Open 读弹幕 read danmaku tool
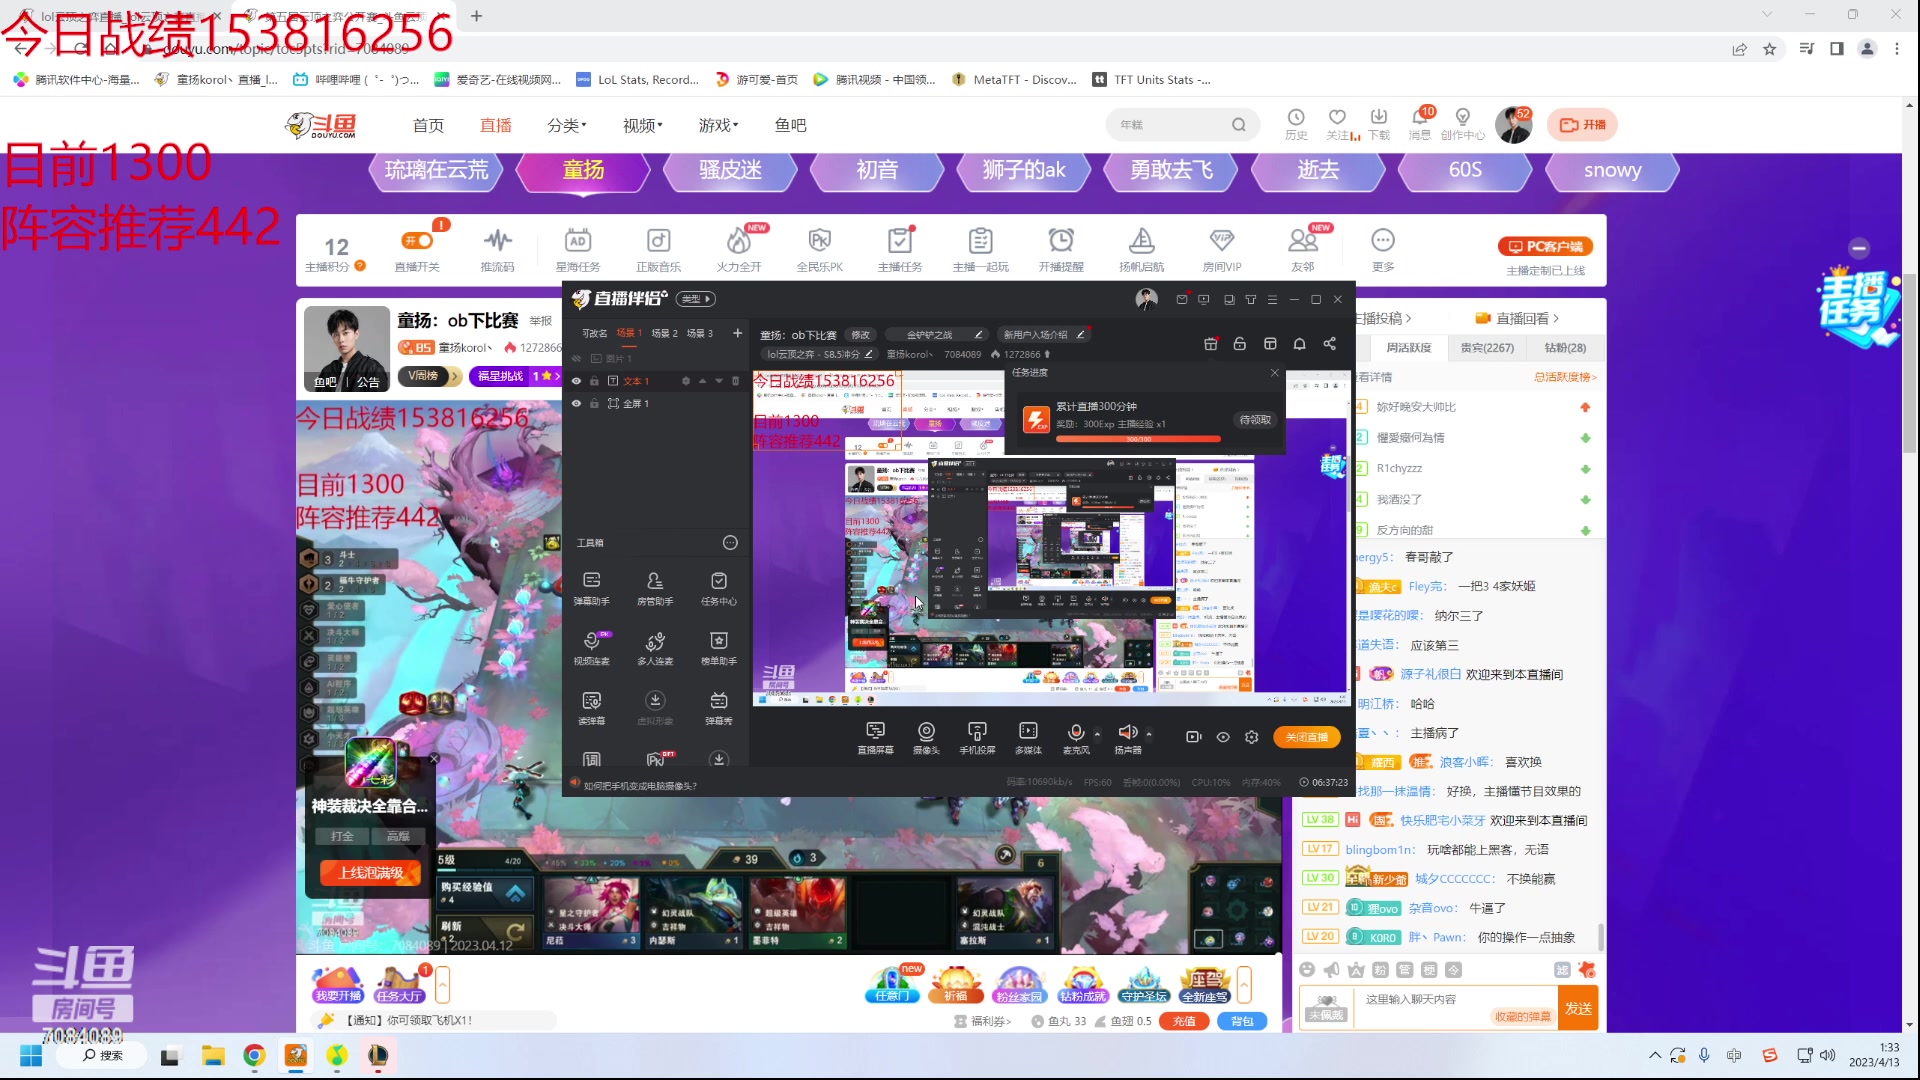The width and height of the screenshot is (1920, 1080). [x=592, y=708]
